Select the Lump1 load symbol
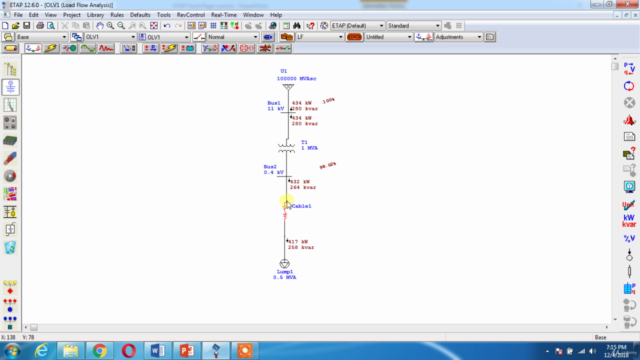The height and width of the screenshot is (360, 640). pos(284,264)
